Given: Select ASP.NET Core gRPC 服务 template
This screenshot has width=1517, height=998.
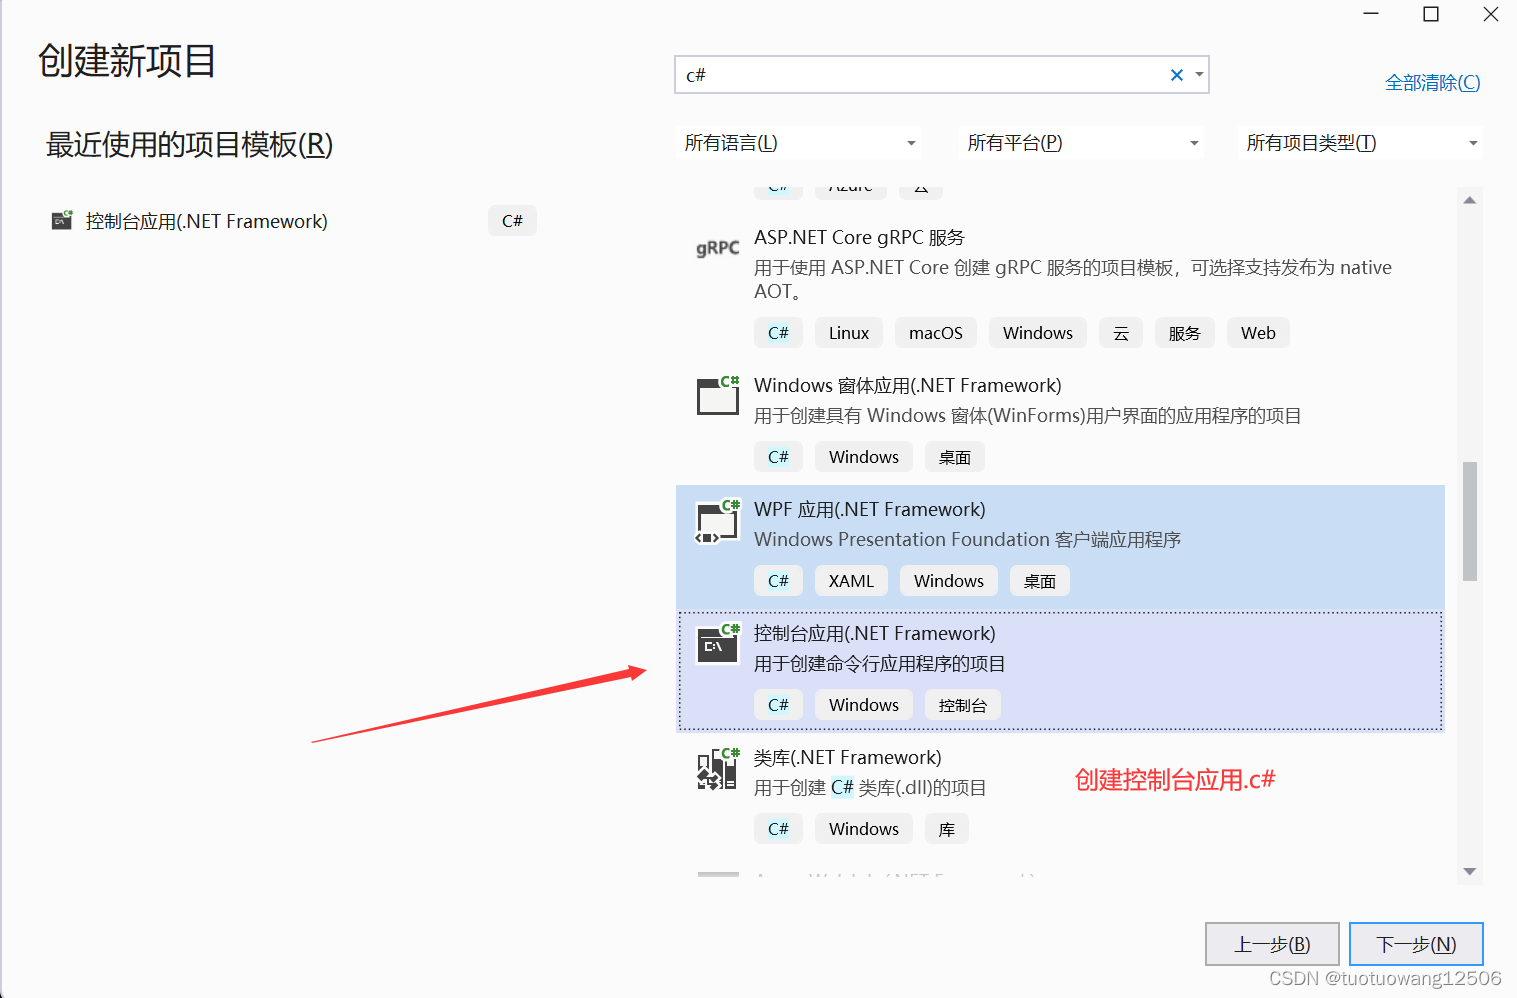Looking at the screenshot, I should click(x=1060, y=286).
